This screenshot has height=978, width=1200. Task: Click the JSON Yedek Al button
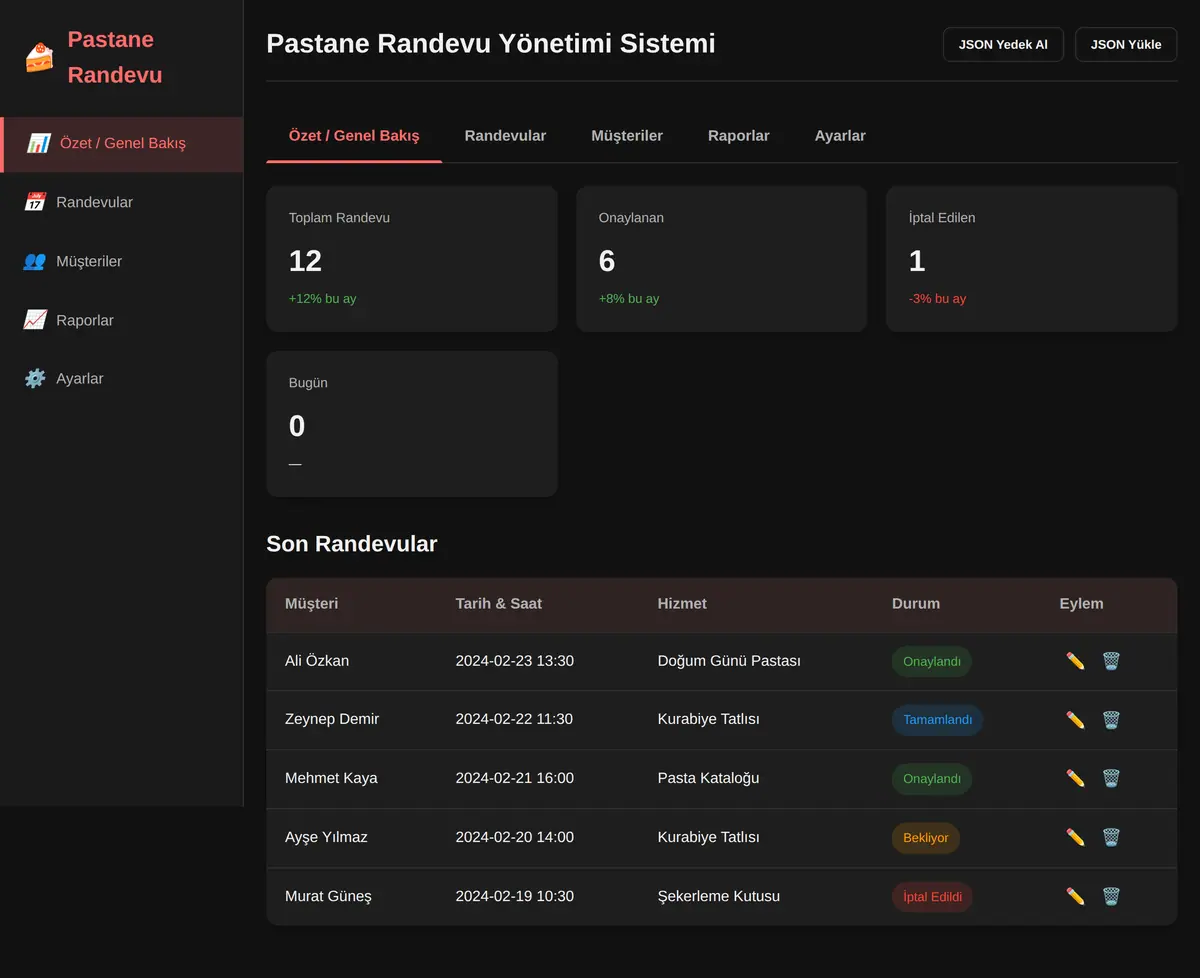point(1003,44)
